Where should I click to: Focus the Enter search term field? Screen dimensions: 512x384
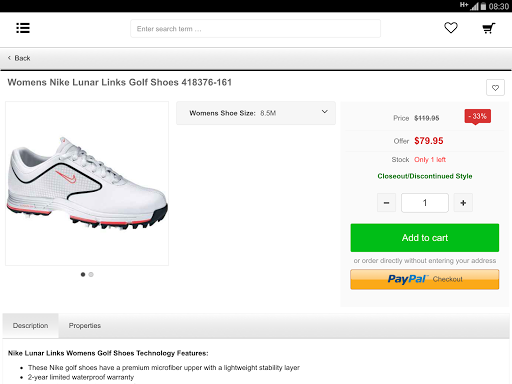pyautogui.click(x=255, y=29)
